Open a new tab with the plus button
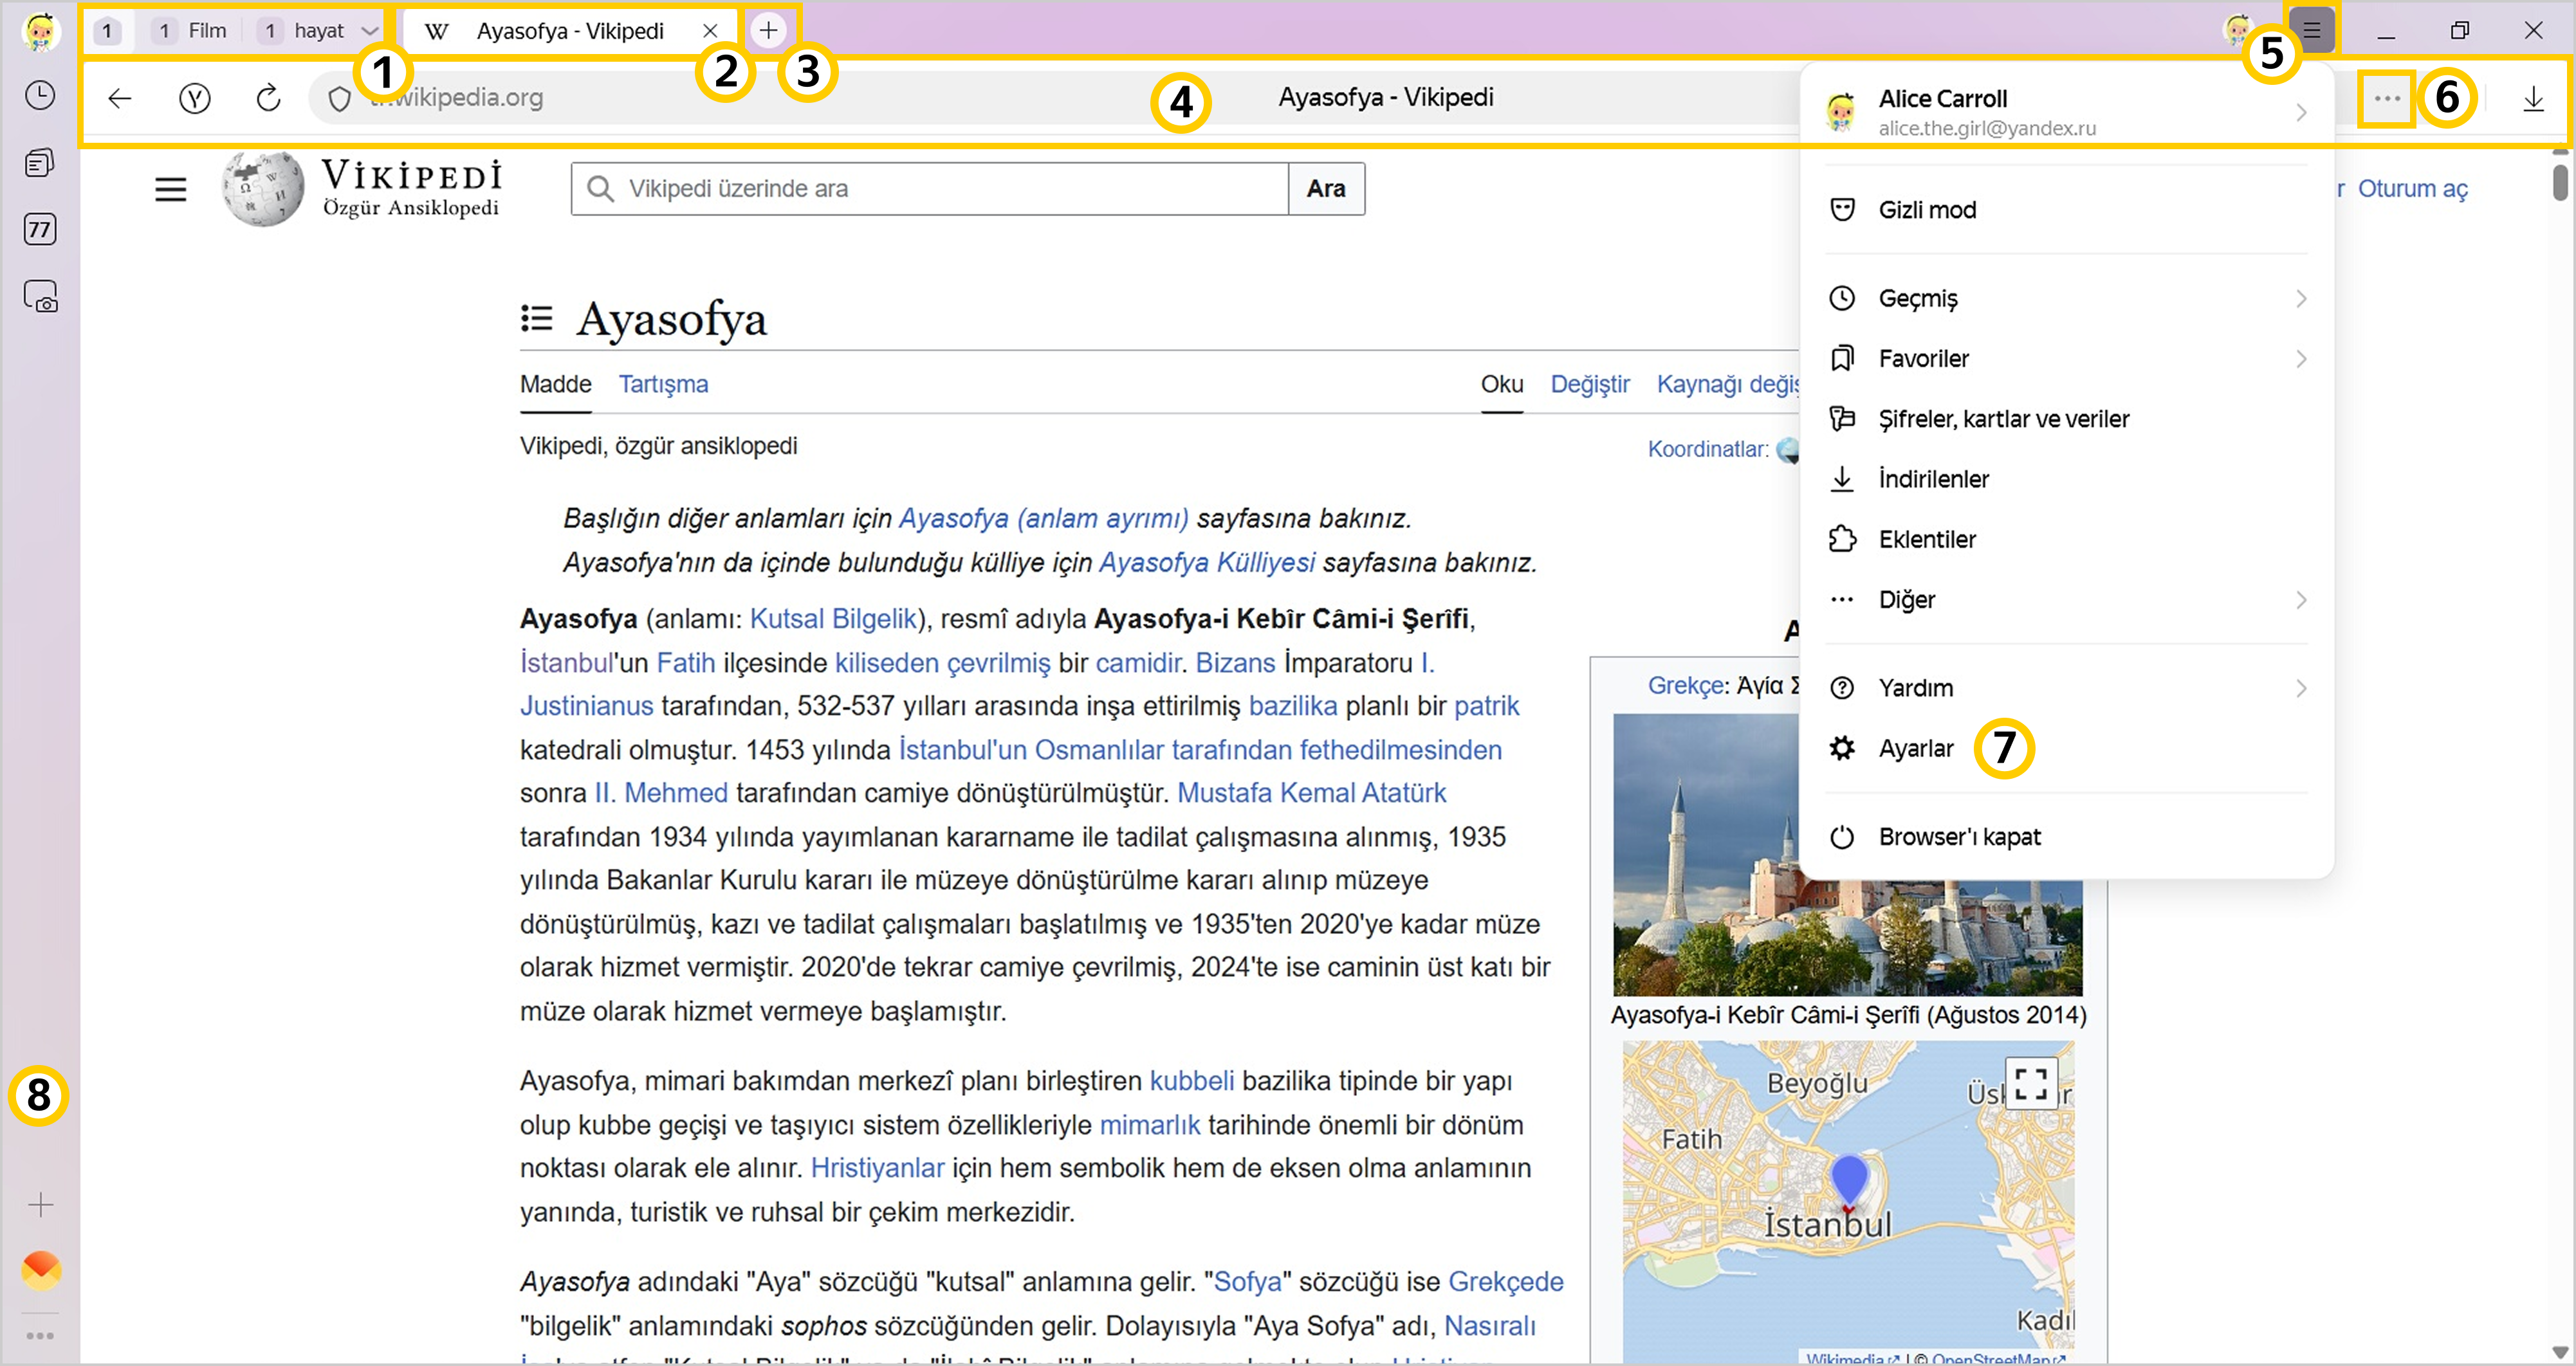The height and width of the screenshot is (1366, 2576). point(768,31)
